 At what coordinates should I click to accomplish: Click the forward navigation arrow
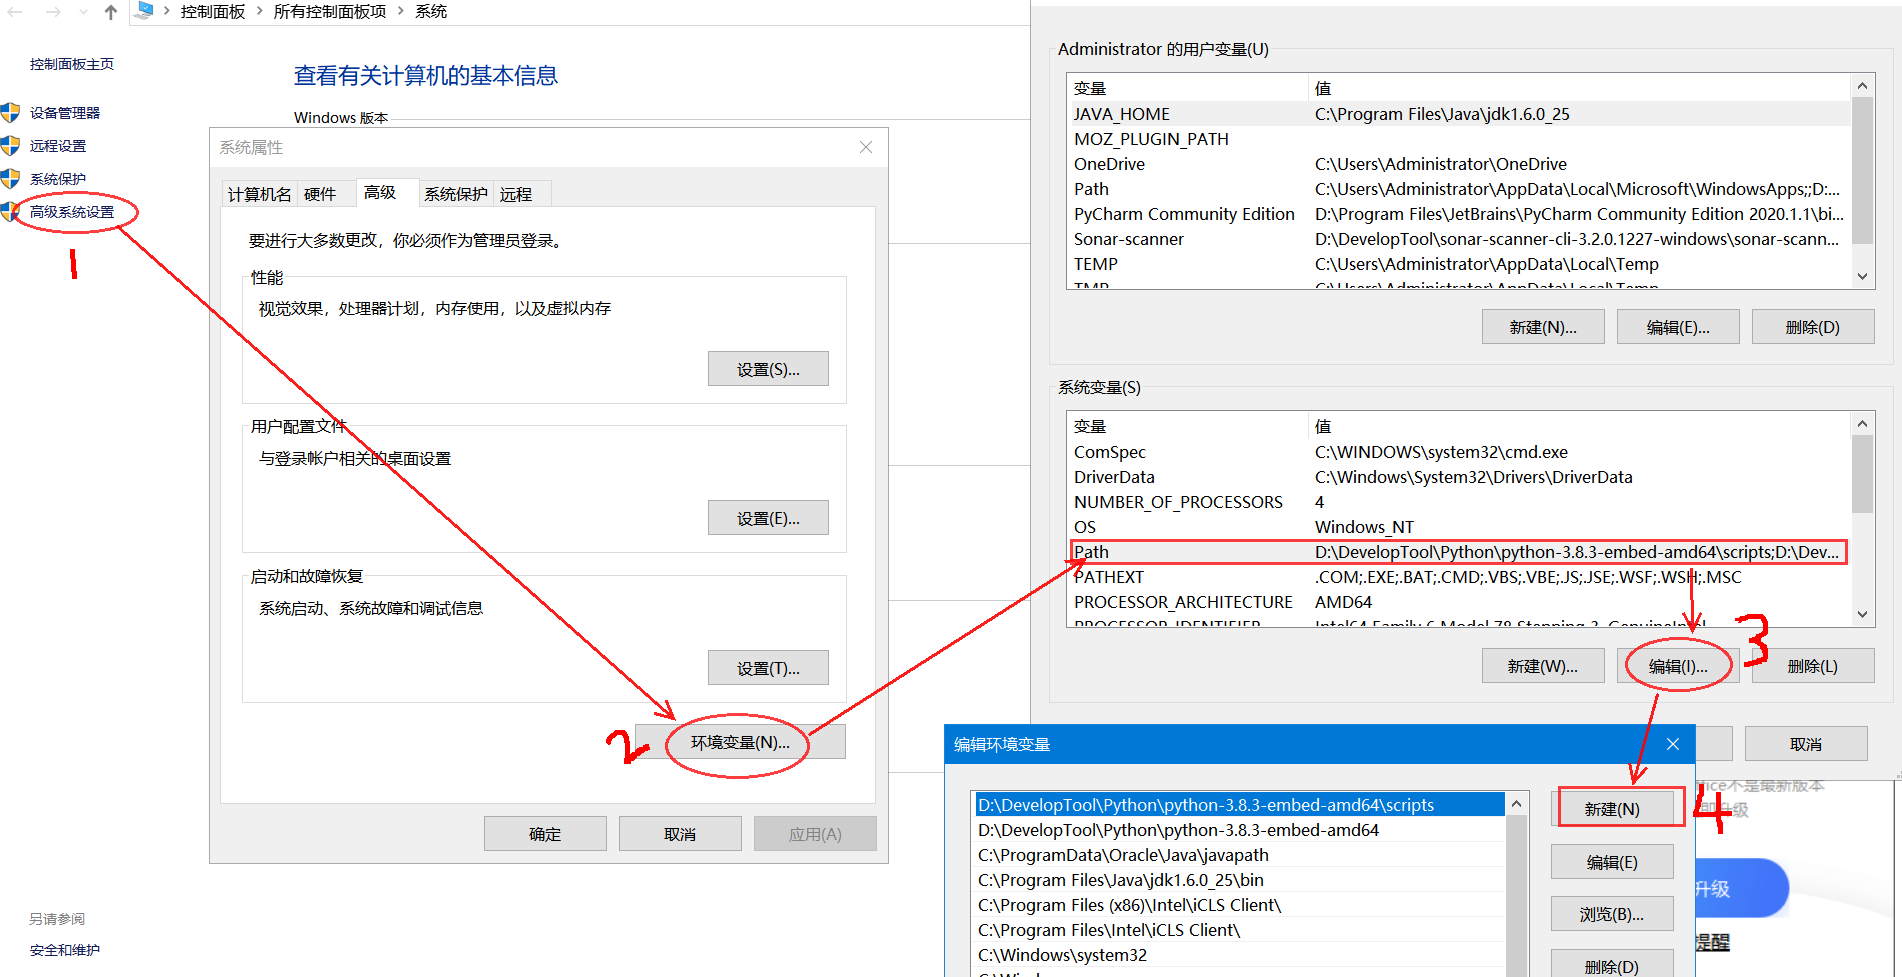pyautogui.click(x=53, y=12)
